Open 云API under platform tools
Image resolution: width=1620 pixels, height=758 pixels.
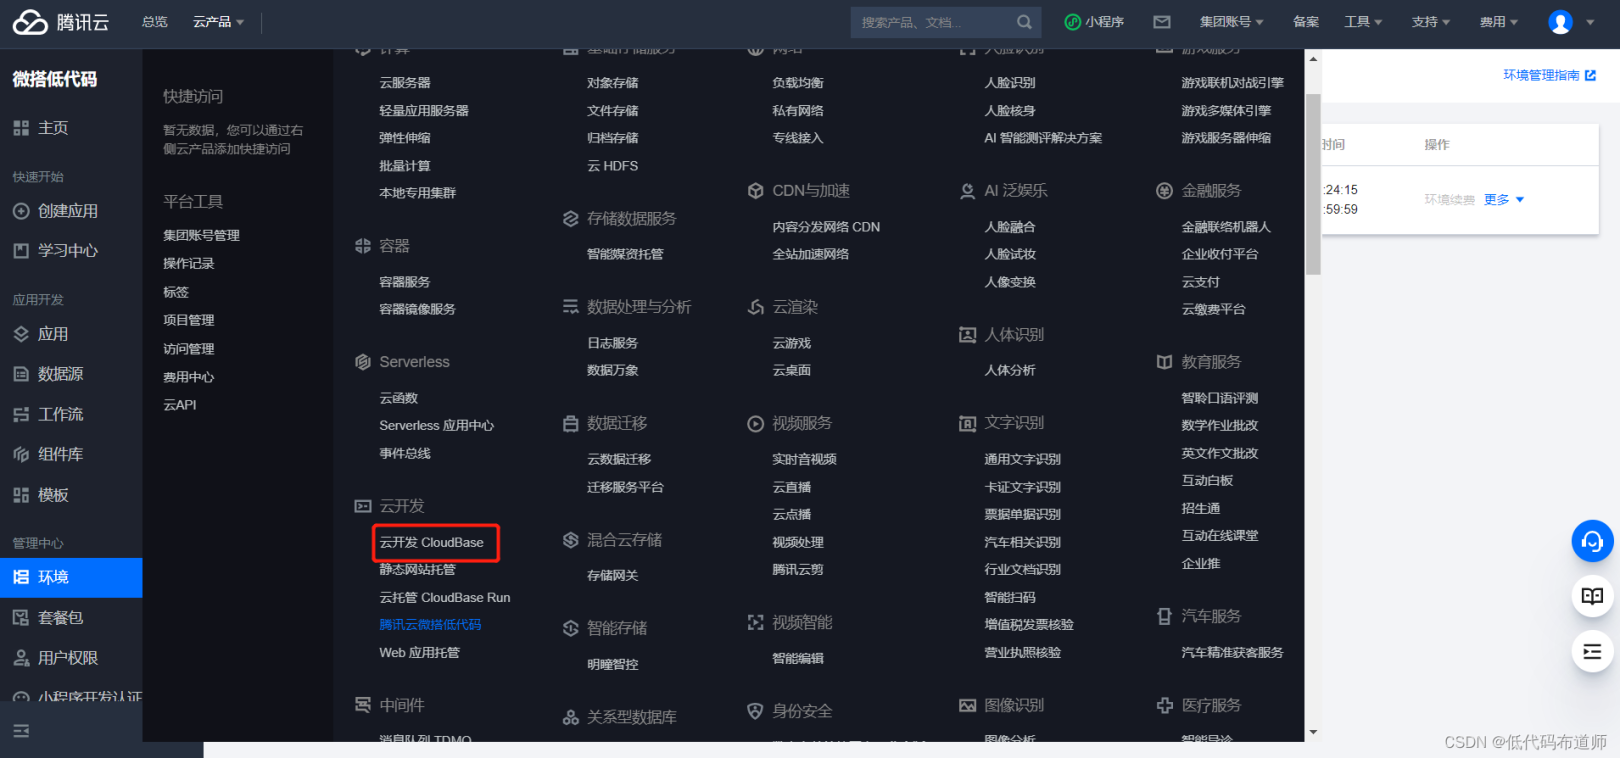(180, 405)
